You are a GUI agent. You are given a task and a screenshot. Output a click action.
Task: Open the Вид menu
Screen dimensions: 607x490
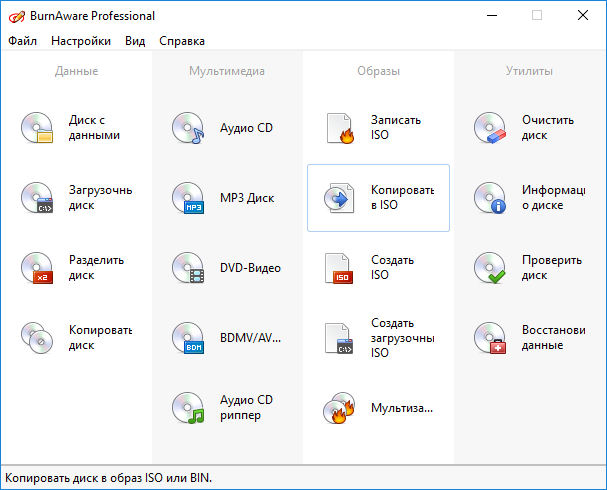pos(135,41)
